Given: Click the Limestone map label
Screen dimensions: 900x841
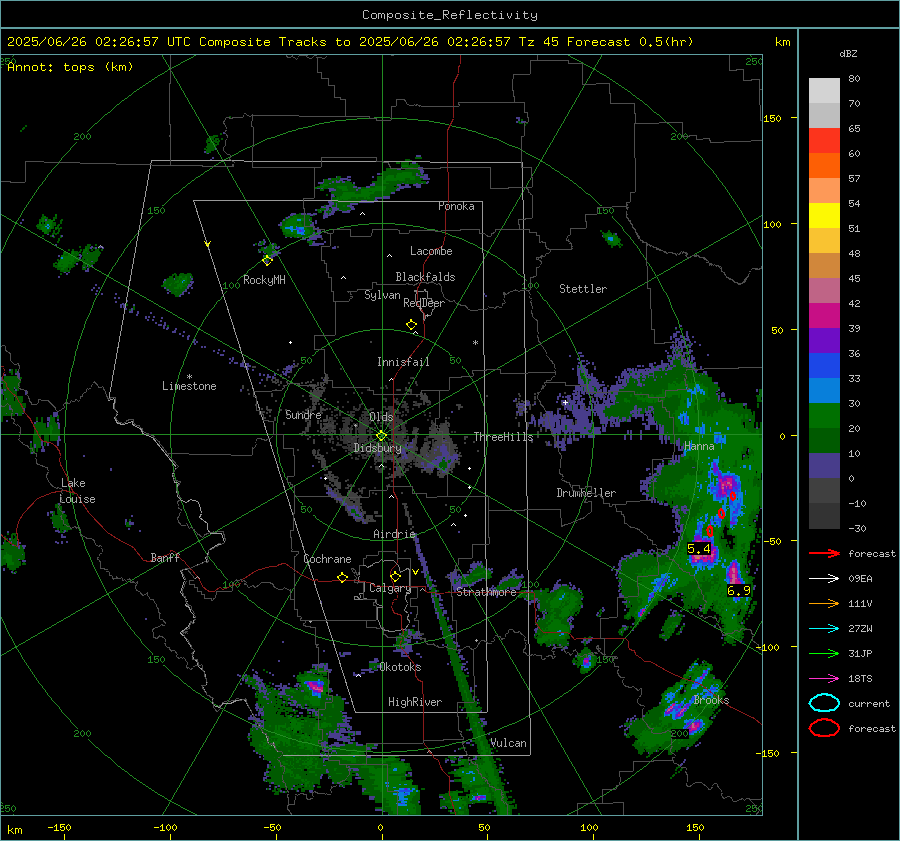Looking at the screenshot, I should point(189,386).
